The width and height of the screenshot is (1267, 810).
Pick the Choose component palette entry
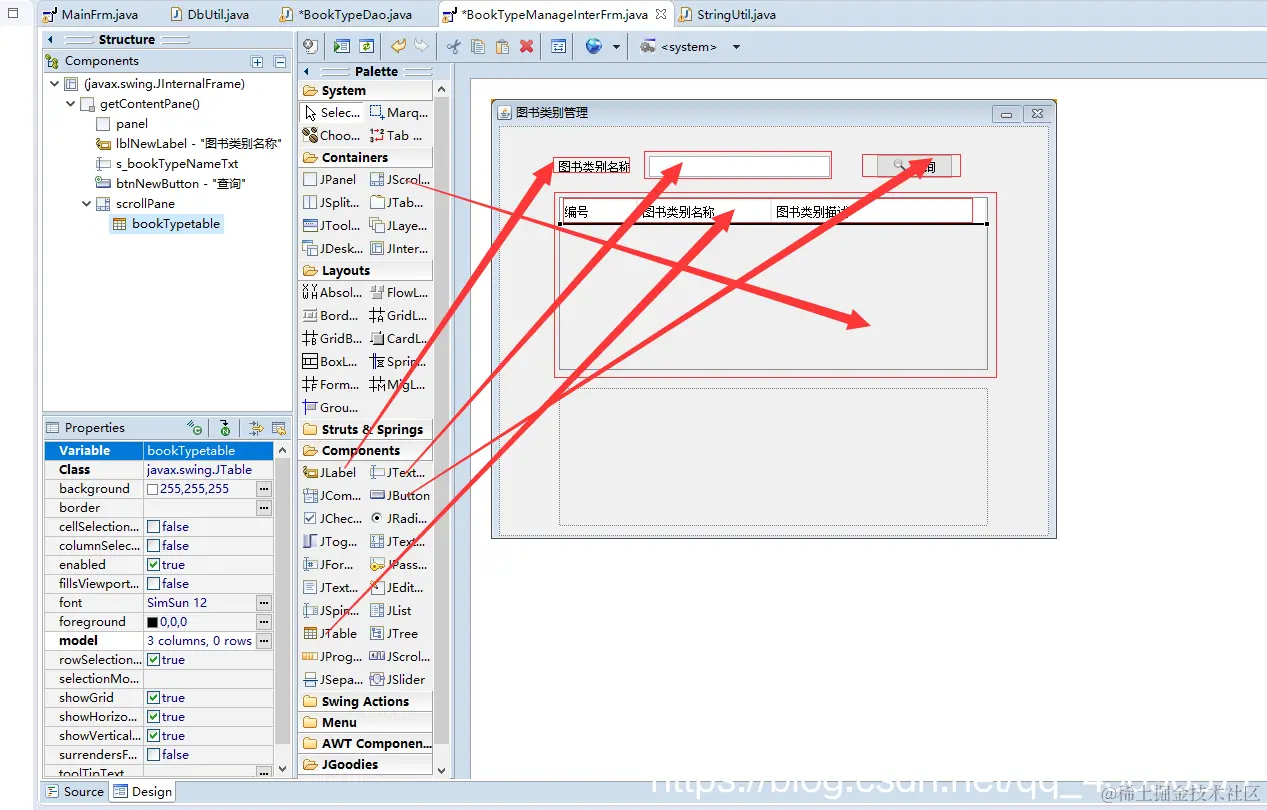click(332, 136)
